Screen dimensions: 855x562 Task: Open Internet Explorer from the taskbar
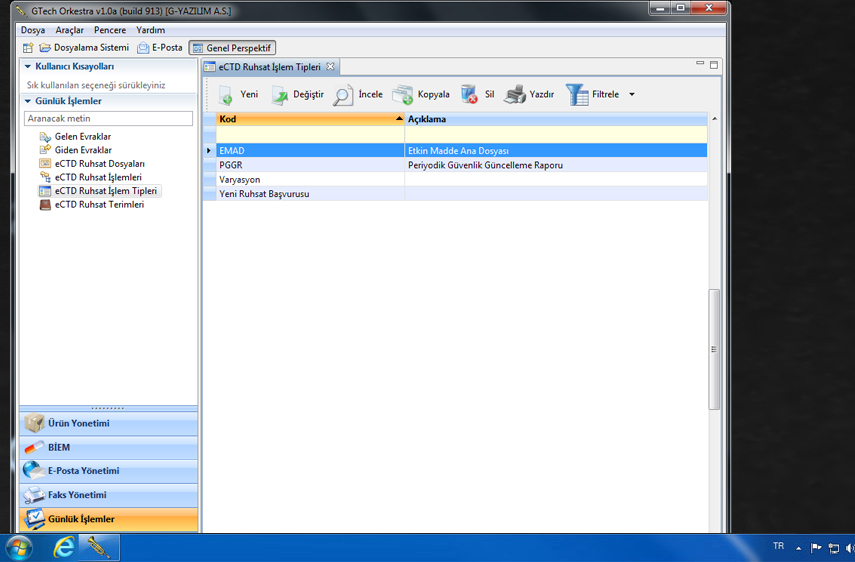coord(63,547)
